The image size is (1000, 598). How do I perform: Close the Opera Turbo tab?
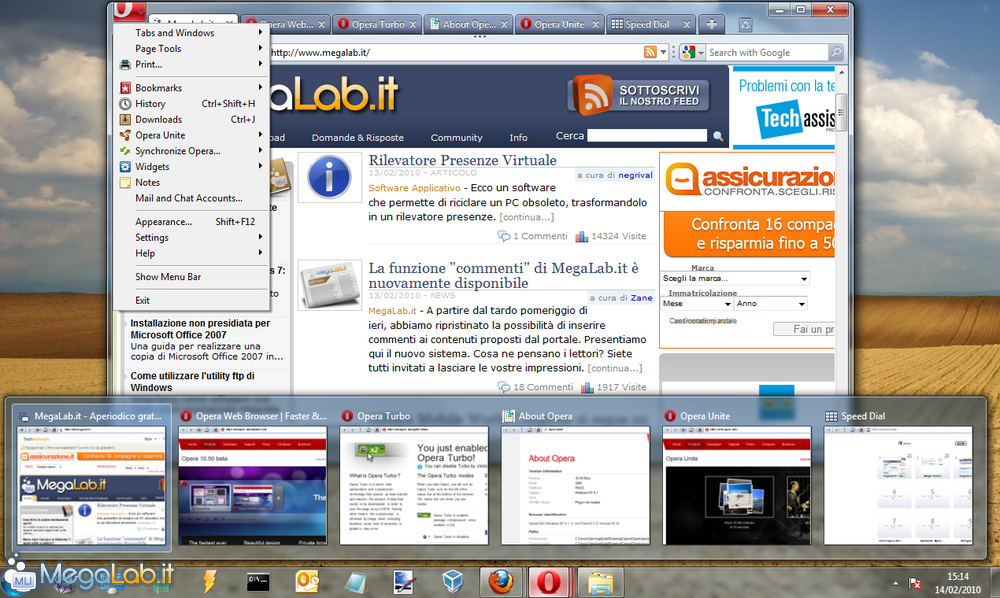click(x=413, y=24)
